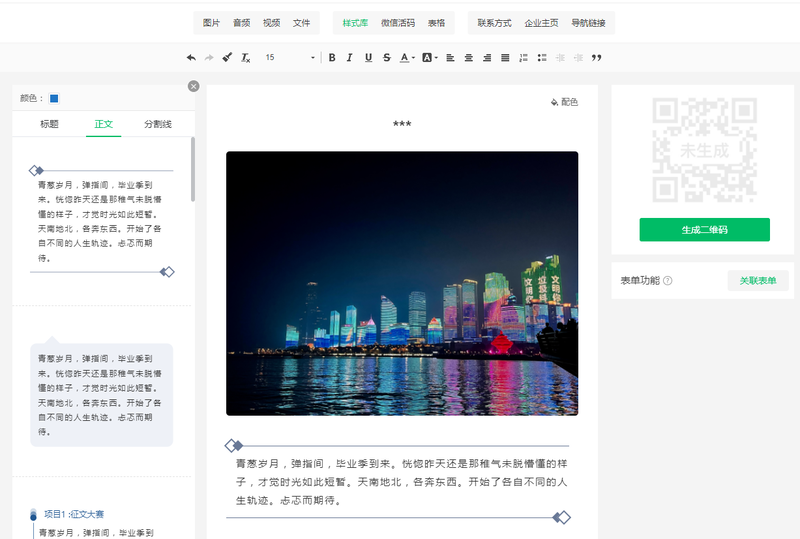Viewport: 800px width, 539px height.
Task: Click the 关联表单 button
Action: pyautogui.click(x=757, y=281)
